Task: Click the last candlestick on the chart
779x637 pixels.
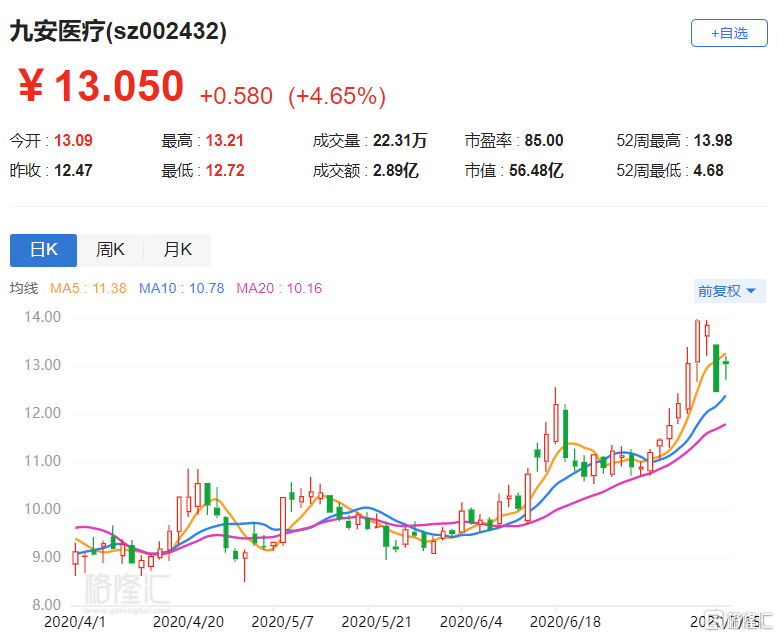Action: 726,368
